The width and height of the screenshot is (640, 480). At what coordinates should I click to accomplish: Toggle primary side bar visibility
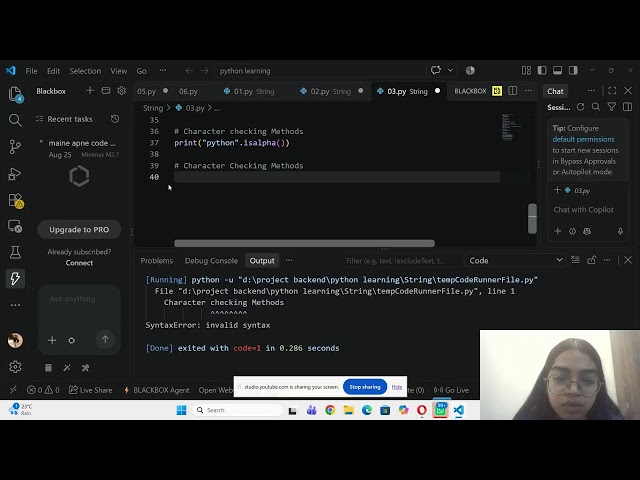[542, 70]
